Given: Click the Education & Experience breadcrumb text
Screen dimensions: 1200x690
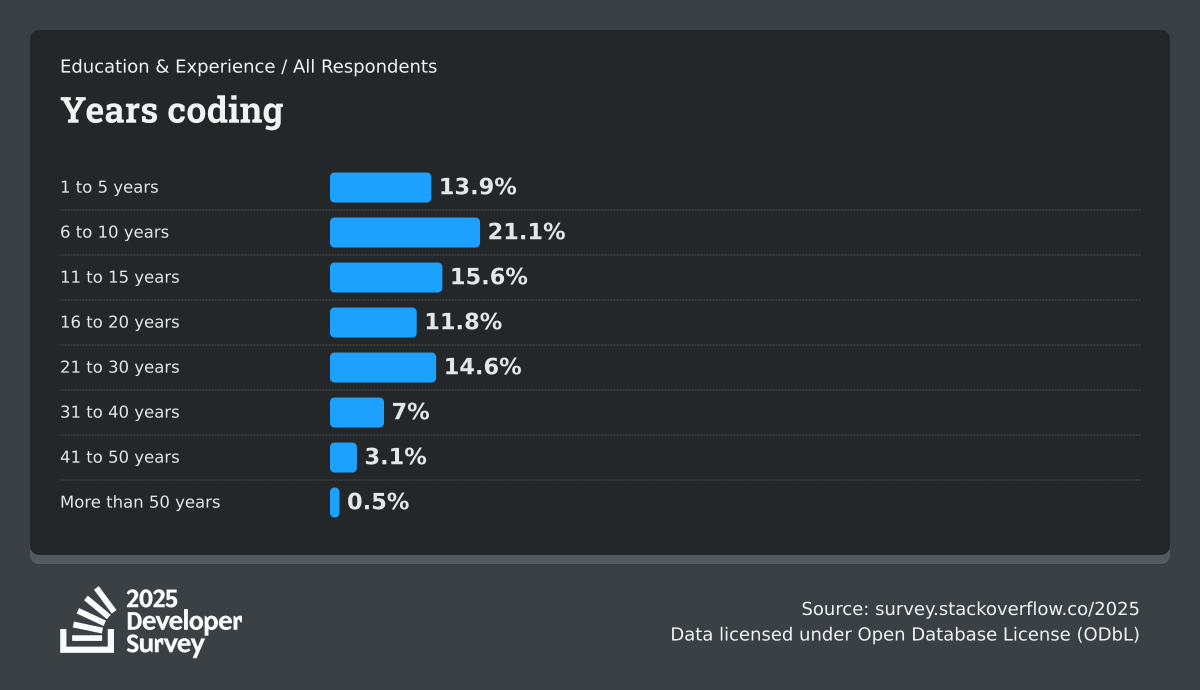Looking at the screenshot, I should tap(167, 67).
